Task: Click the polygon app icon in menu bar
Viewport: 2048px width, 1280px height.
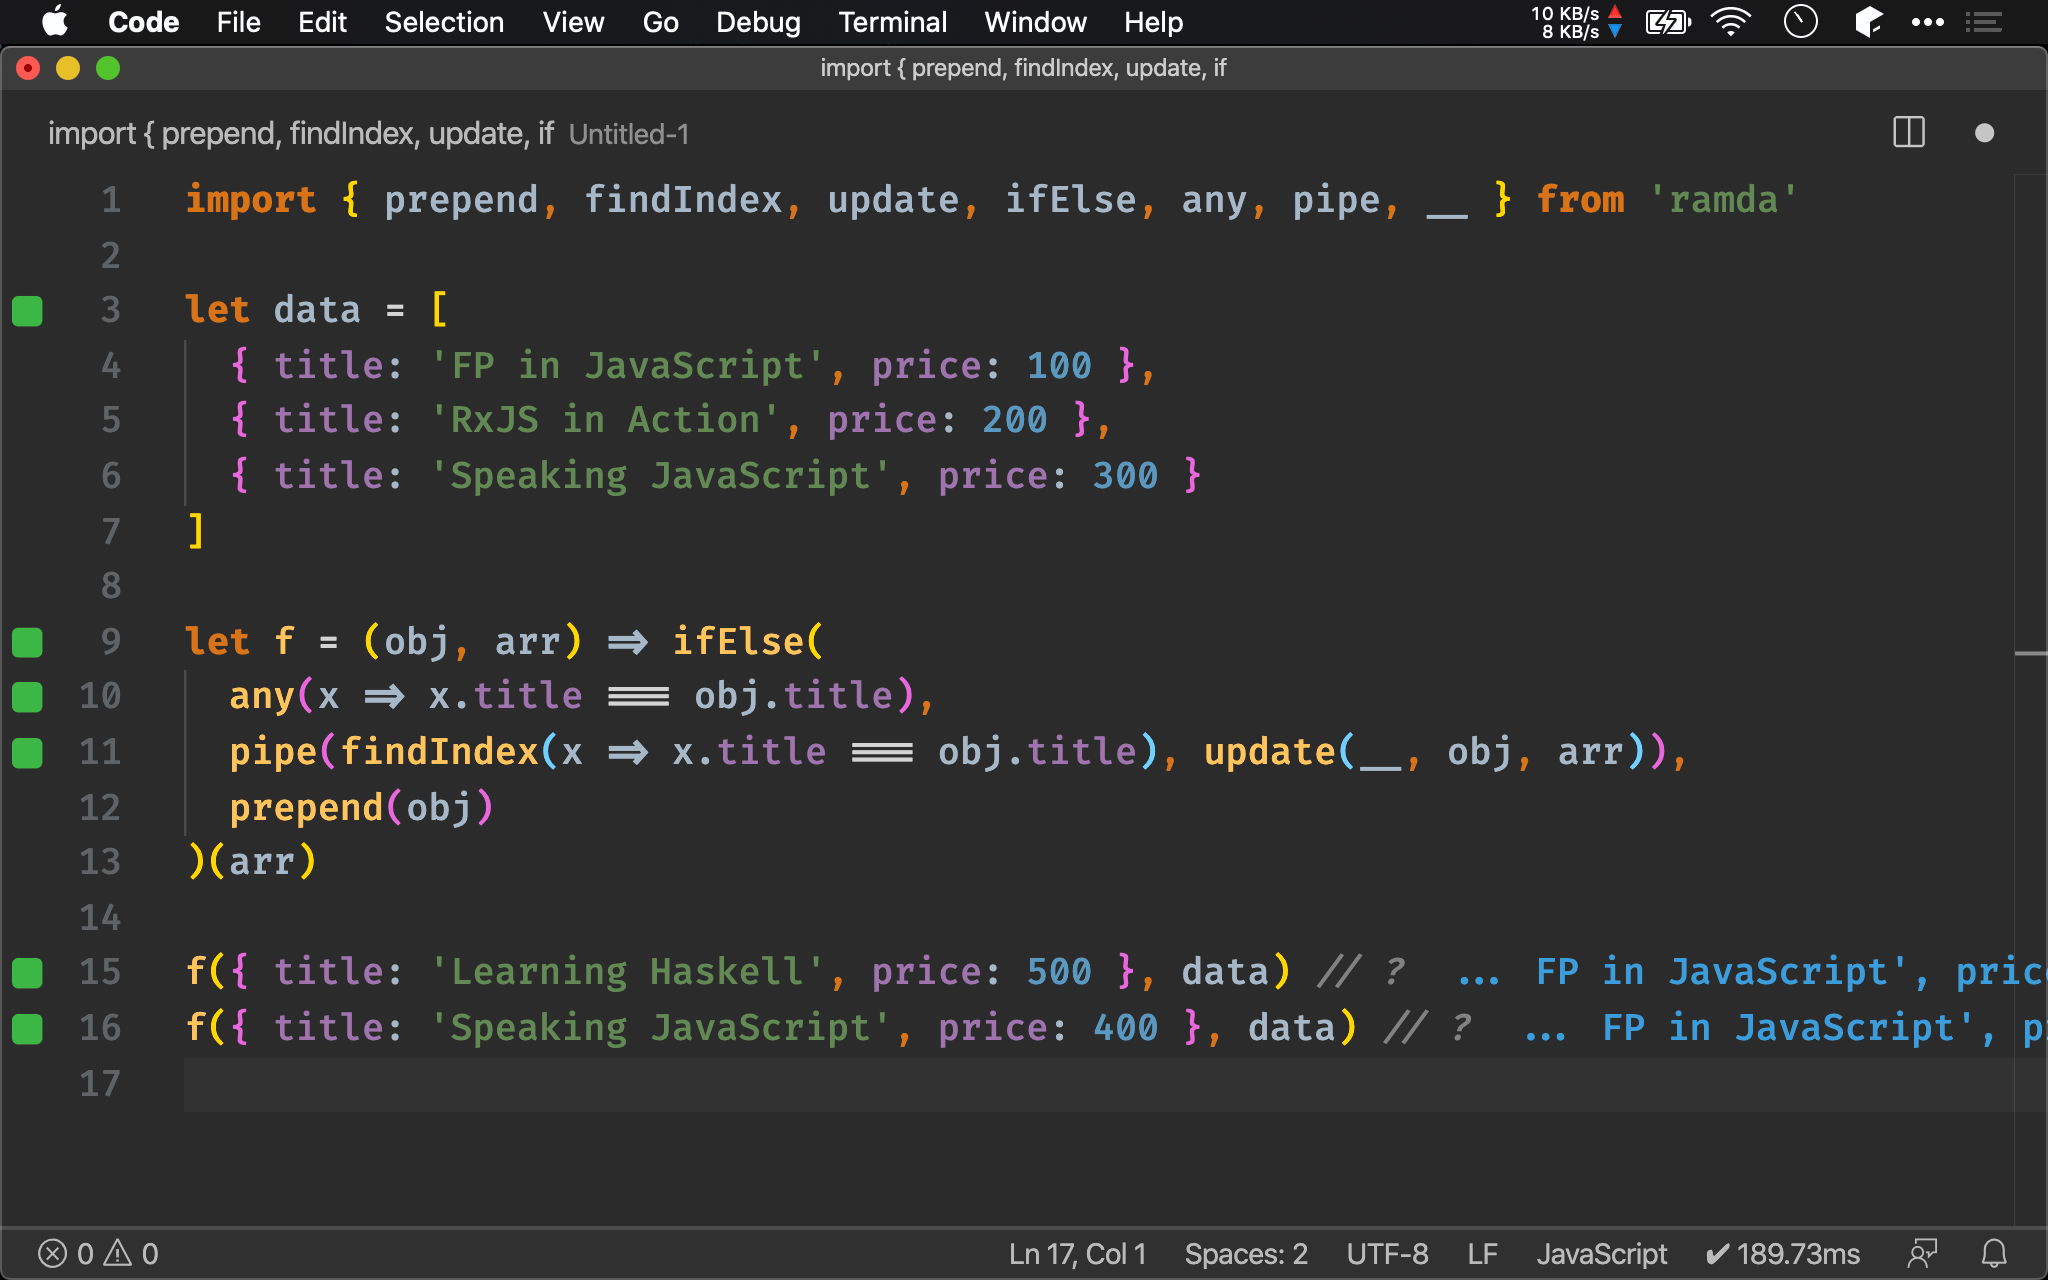Action: [1867, 21]
